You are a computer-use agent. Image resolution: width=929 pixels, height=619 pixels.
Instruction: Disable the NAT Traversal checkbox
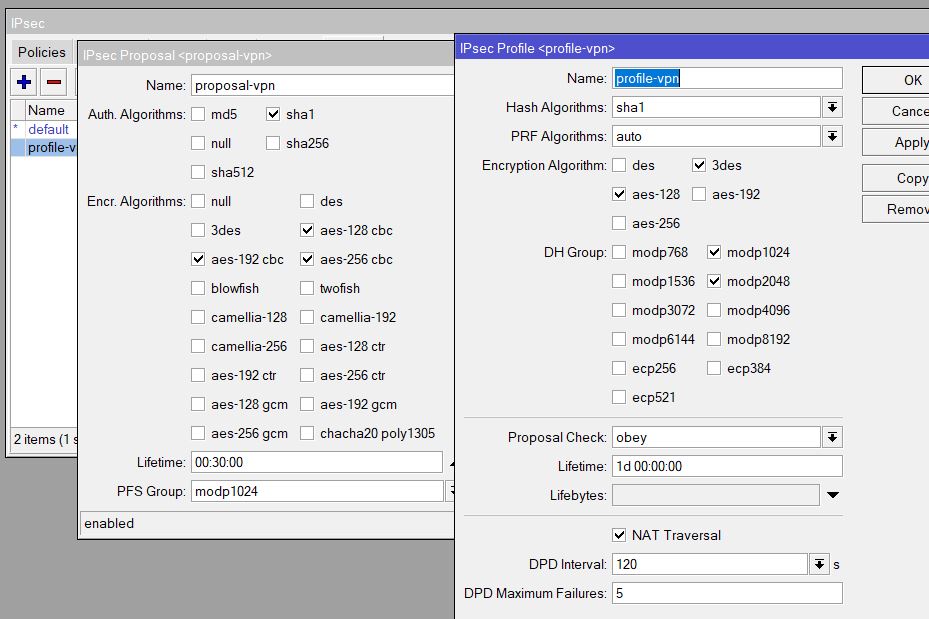(x=619, y=535)
